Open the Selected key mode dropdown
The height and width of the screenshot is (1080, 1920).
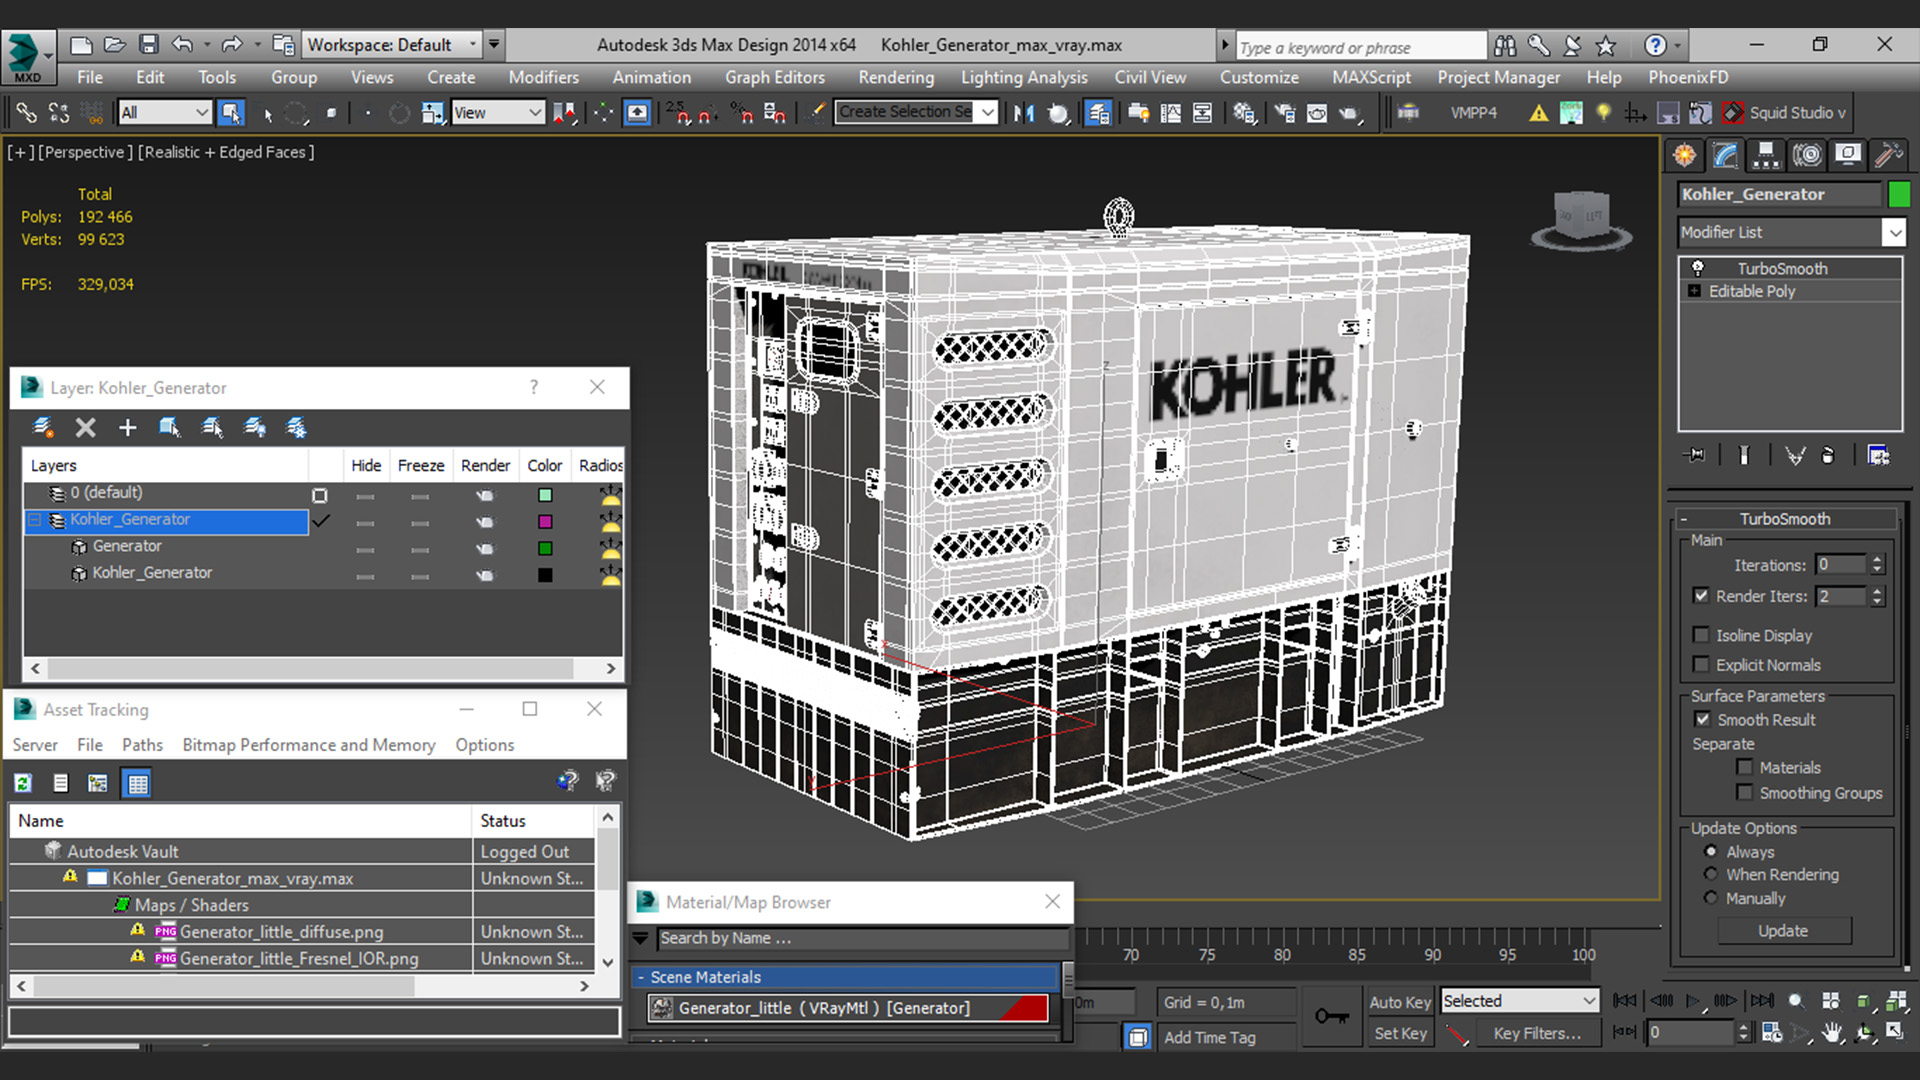1519,1001
